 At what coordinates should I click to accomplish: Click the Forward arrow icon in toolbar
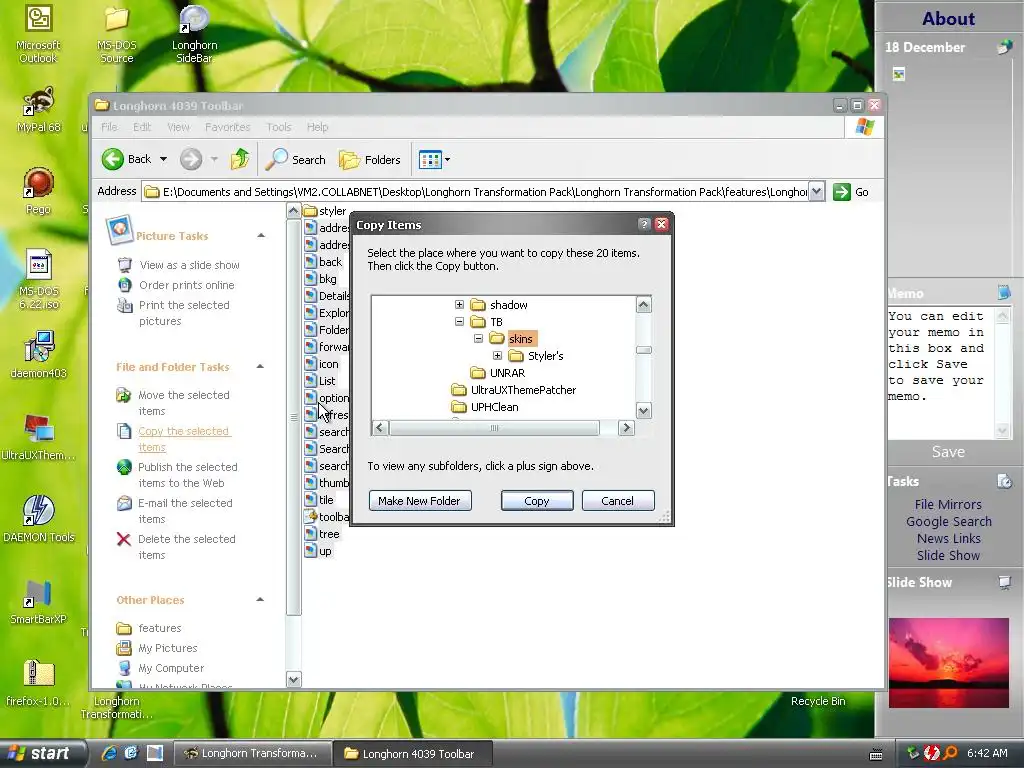[x=191, y=159]
